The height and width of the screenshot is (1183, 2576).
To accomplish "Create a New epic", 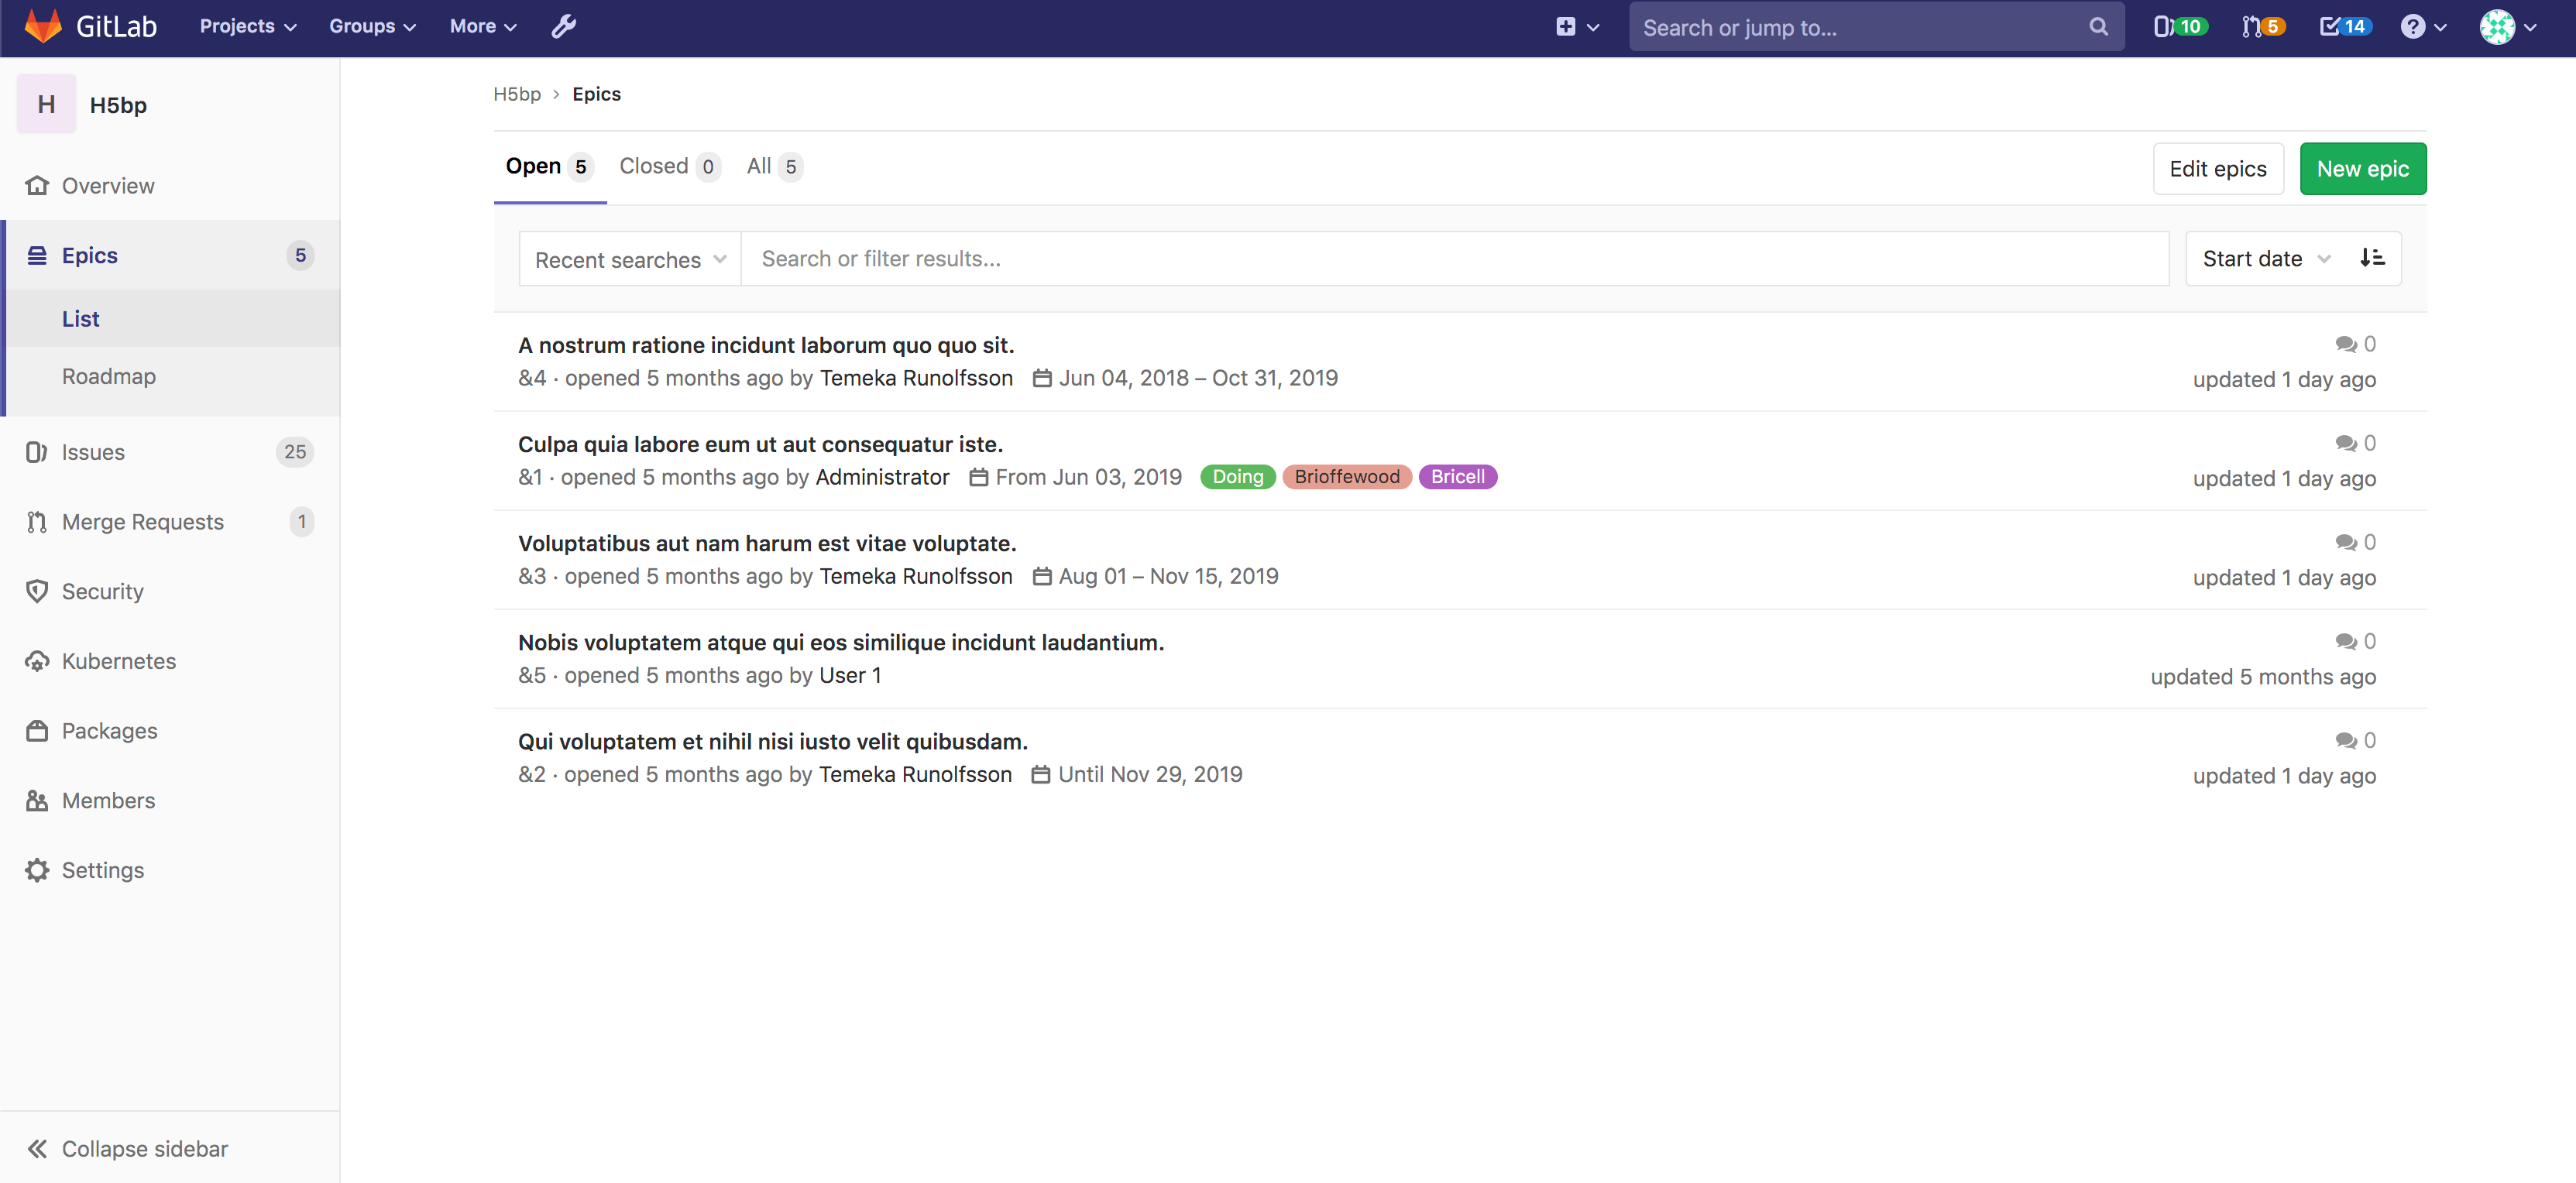I will [2362, 168].
